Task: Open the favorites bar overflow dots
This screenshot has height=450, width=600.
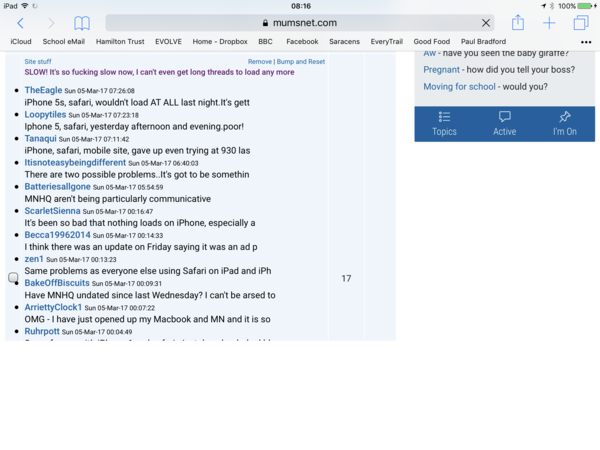Action: tap(586, 42)
